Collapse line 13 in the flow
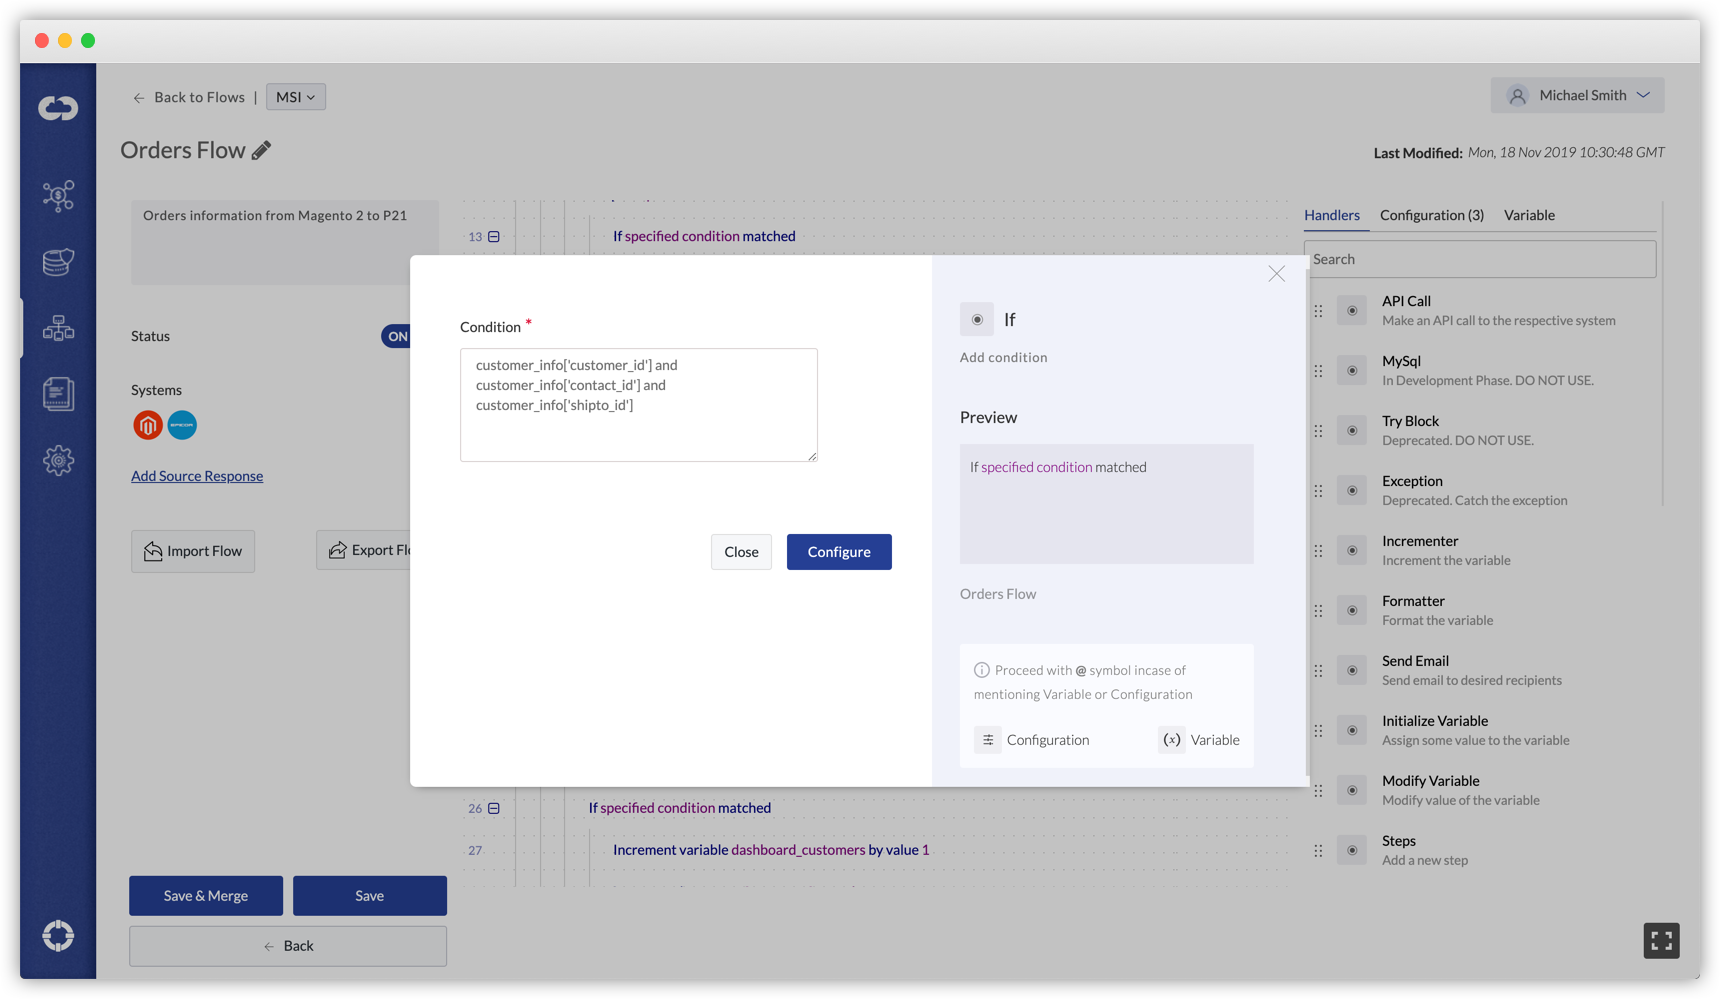1720x999 pixels. [x=494, y=237]
